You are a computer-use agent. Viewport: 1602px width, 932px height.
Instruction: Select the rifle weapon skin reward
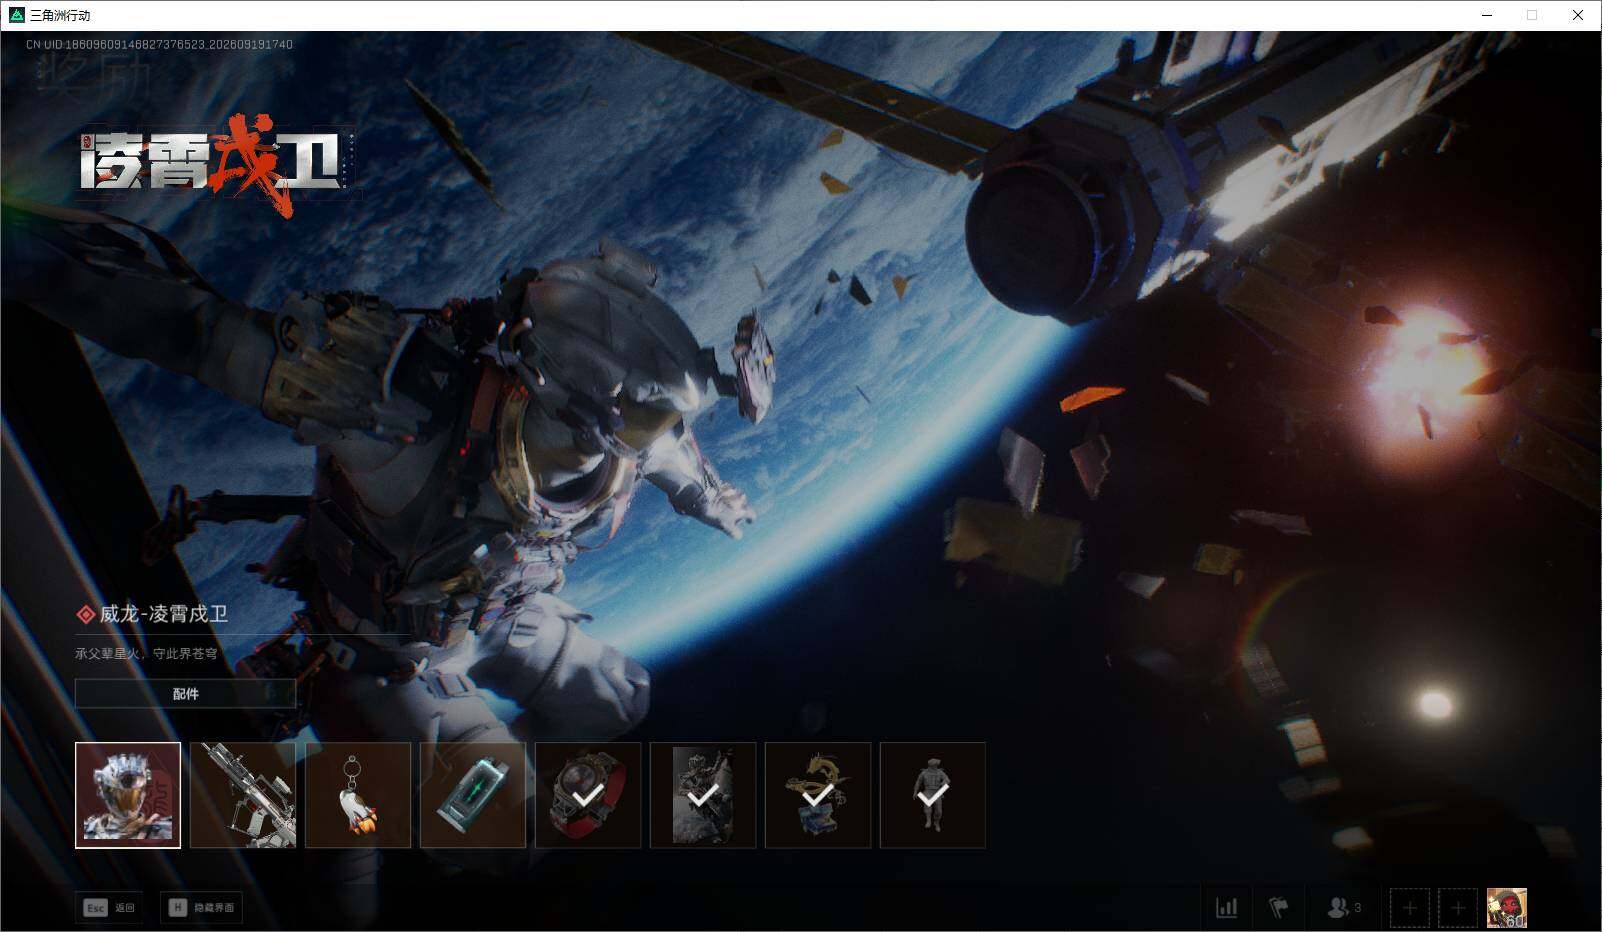pos(243,795)
